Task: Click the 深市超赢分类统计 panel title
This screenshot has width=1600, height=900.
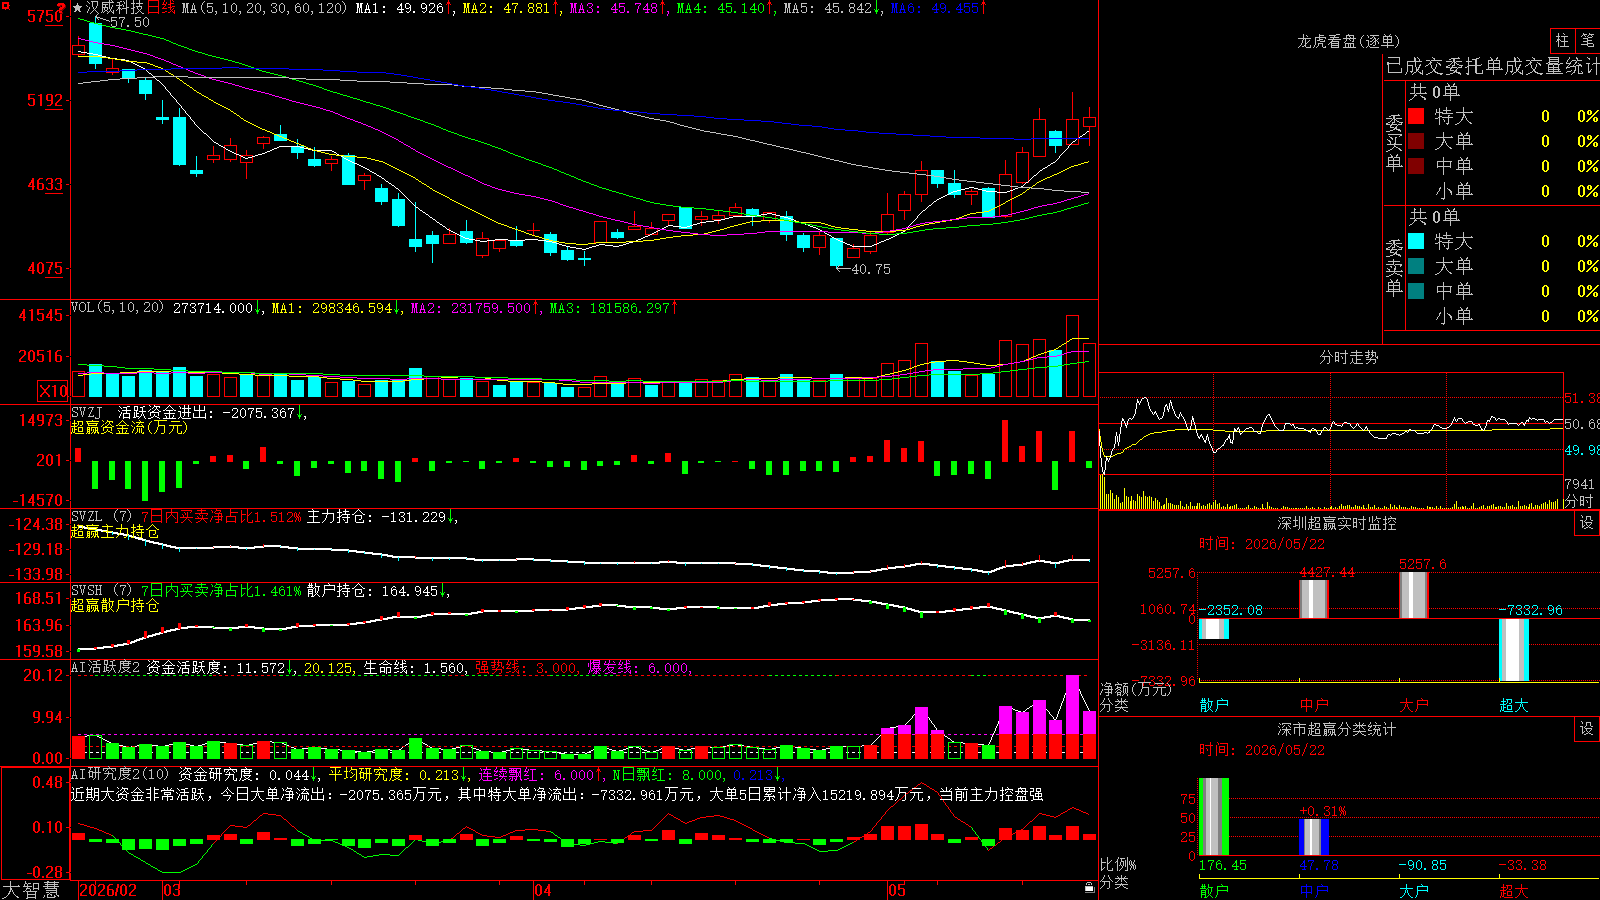Action: [x=1337, y=729]
